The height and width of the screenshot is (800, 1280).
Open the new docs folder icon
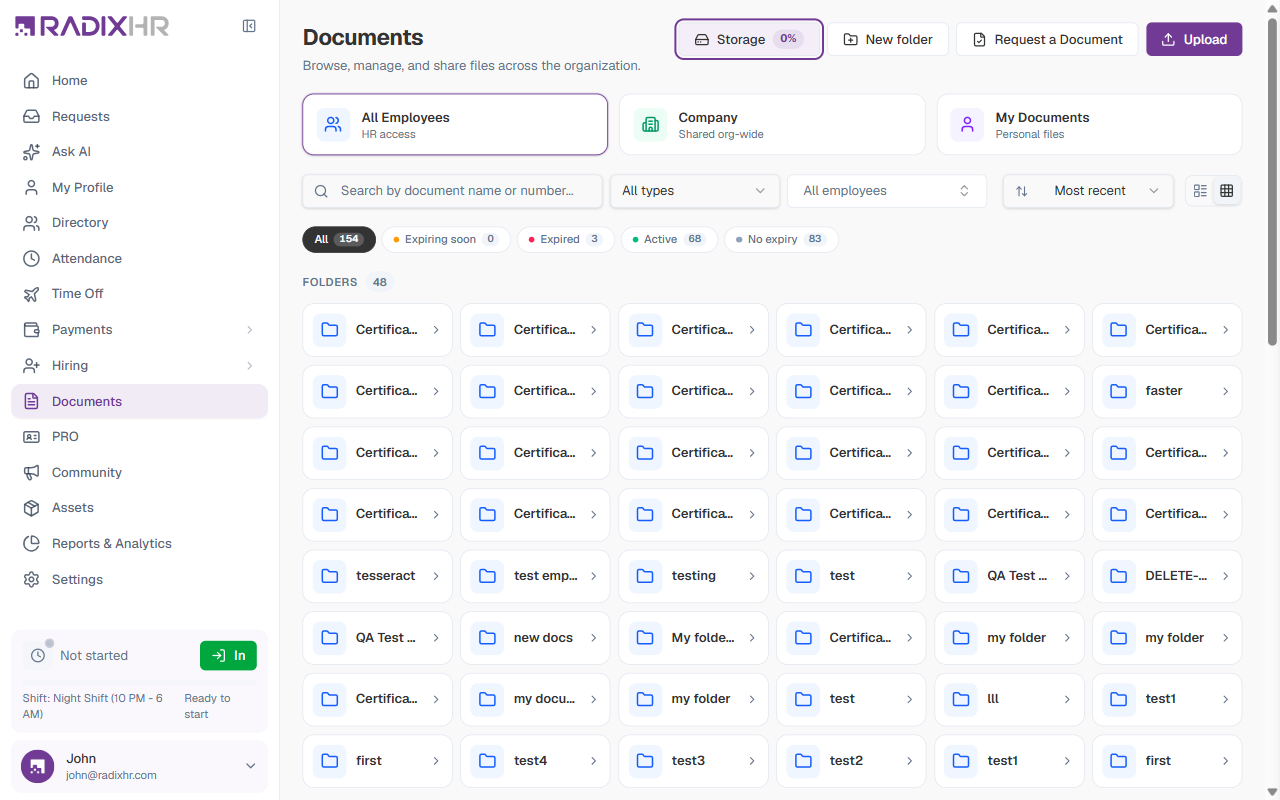point(487,638)
